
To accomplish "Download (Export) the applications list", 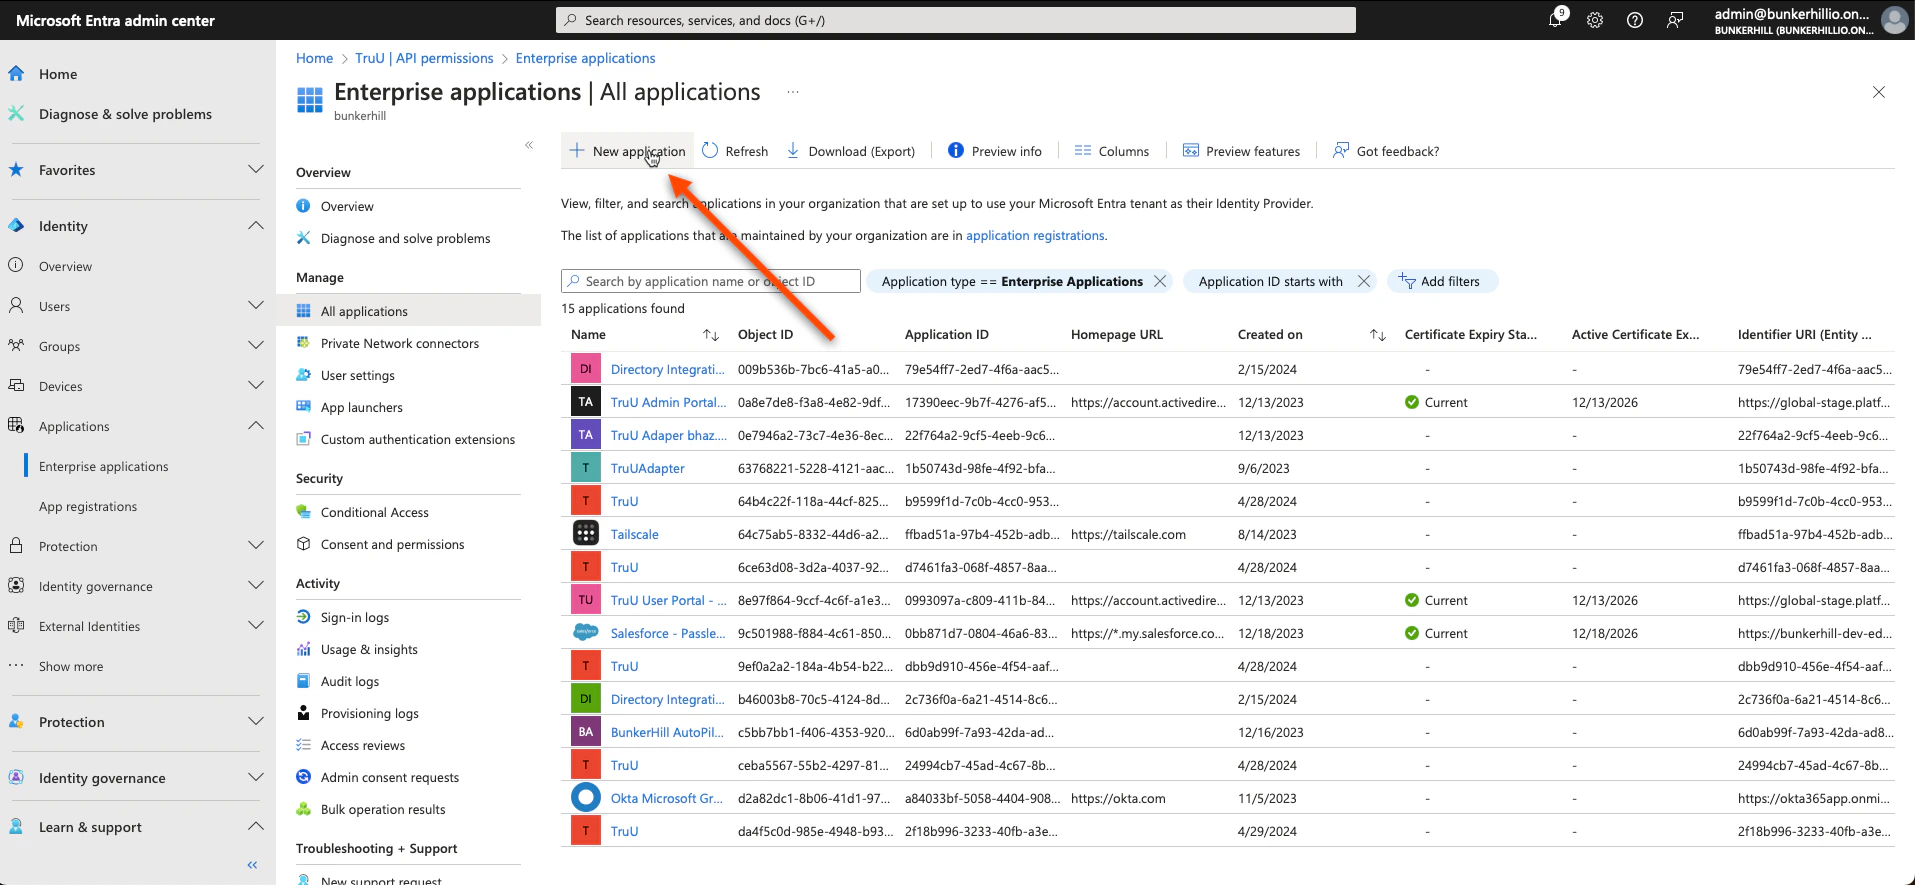I will tap(850, 151).
